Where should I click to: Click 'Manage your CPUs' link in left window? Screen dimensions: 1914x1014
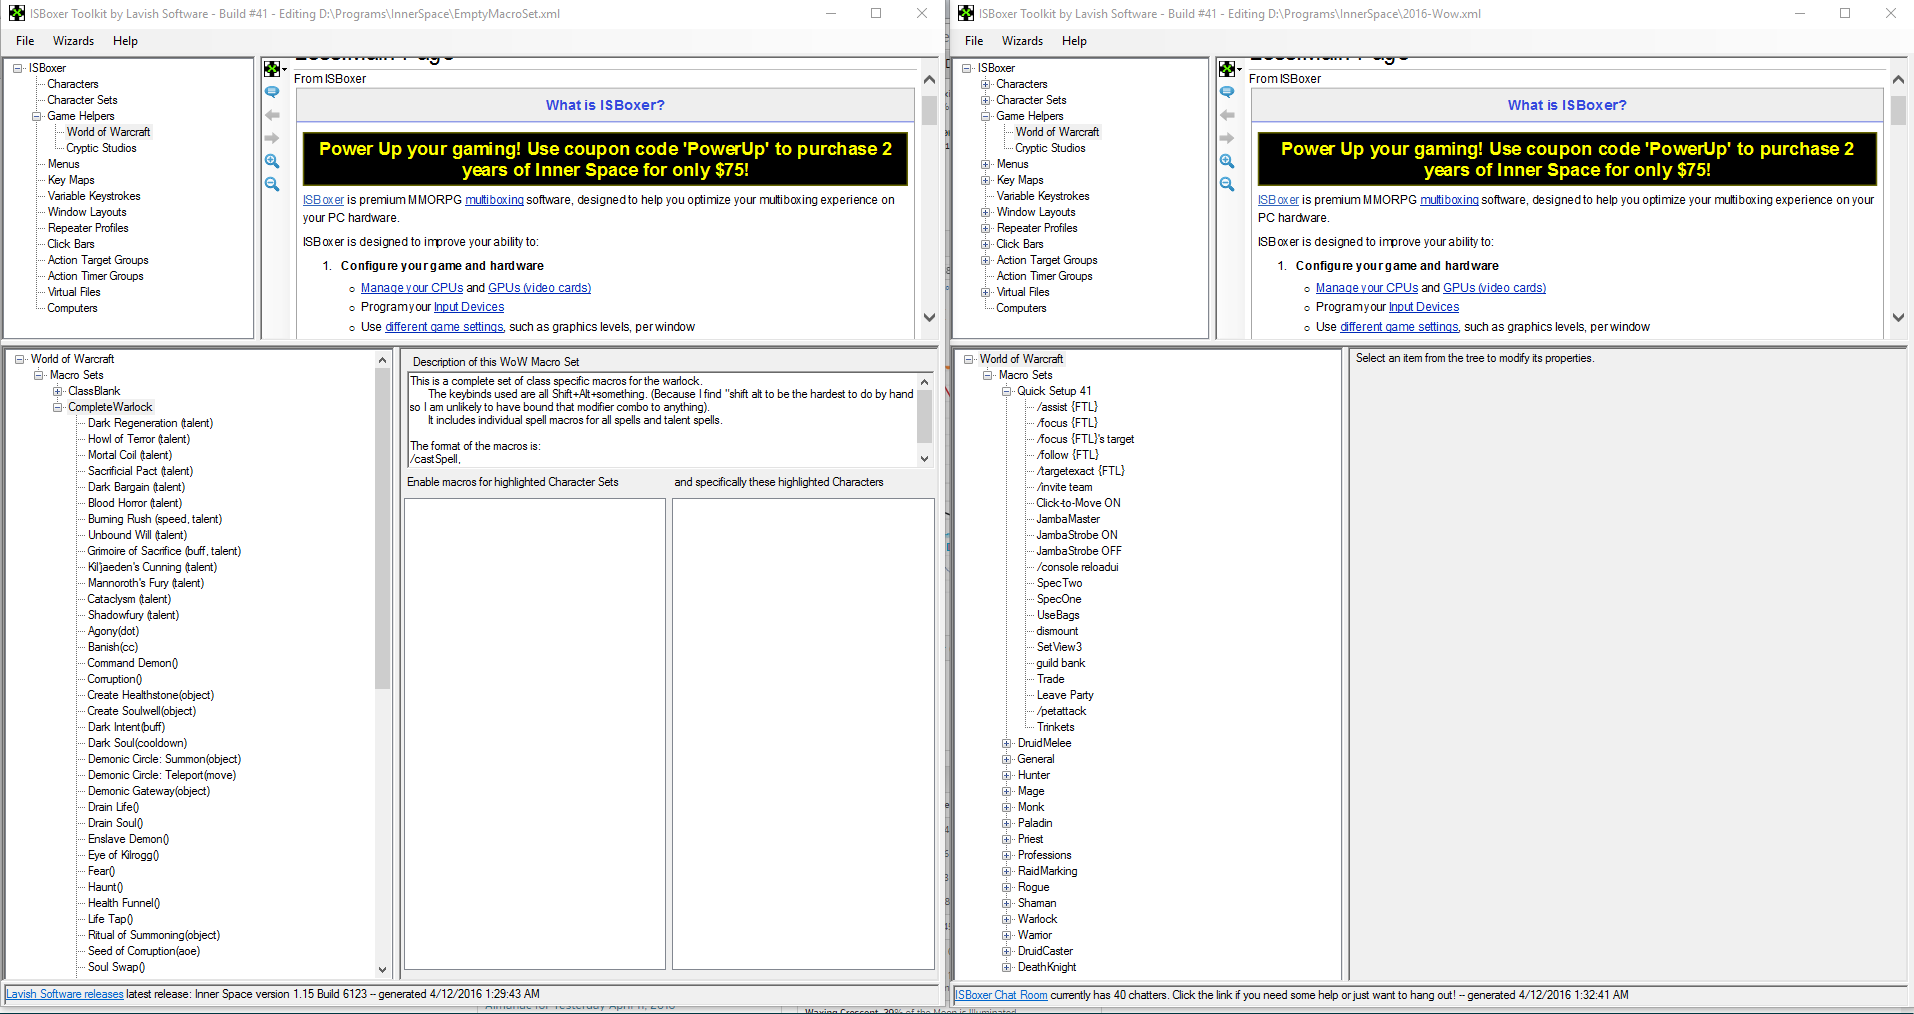(412, 288)
